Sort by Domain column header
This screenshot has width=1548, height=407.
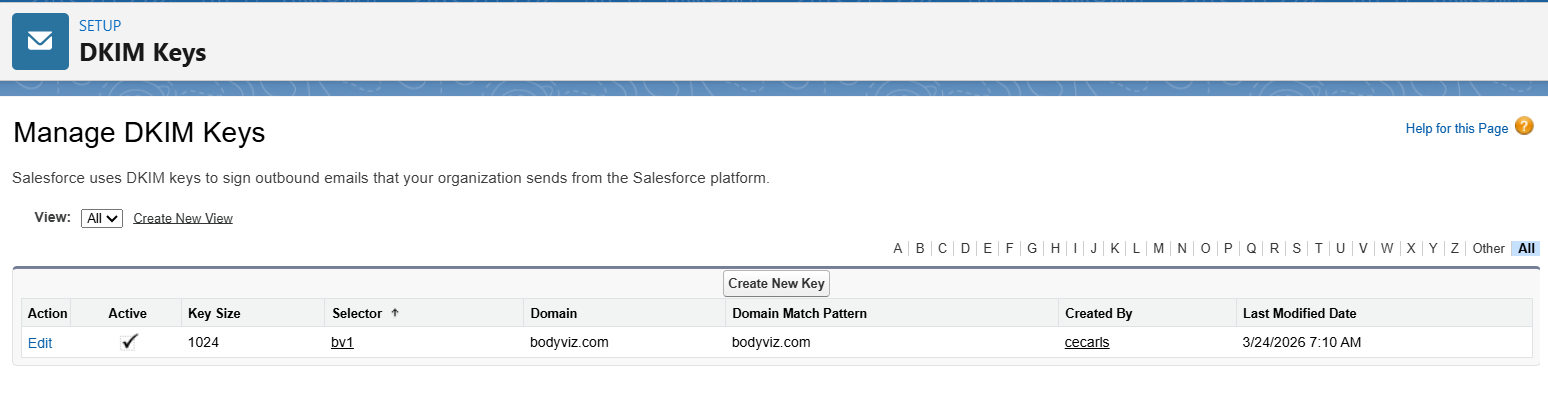(x=553, y=313)
